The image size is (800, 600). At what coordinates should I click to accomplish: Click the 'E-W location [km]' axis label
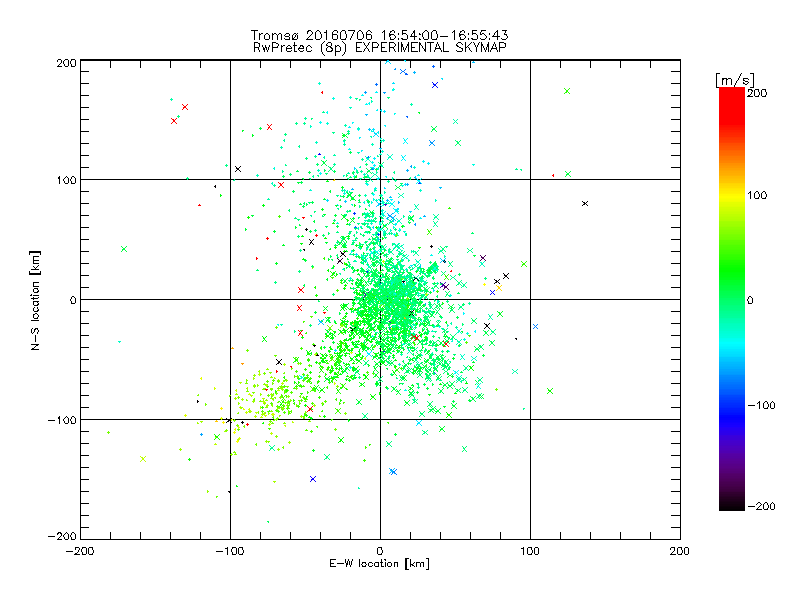point(380,563)
